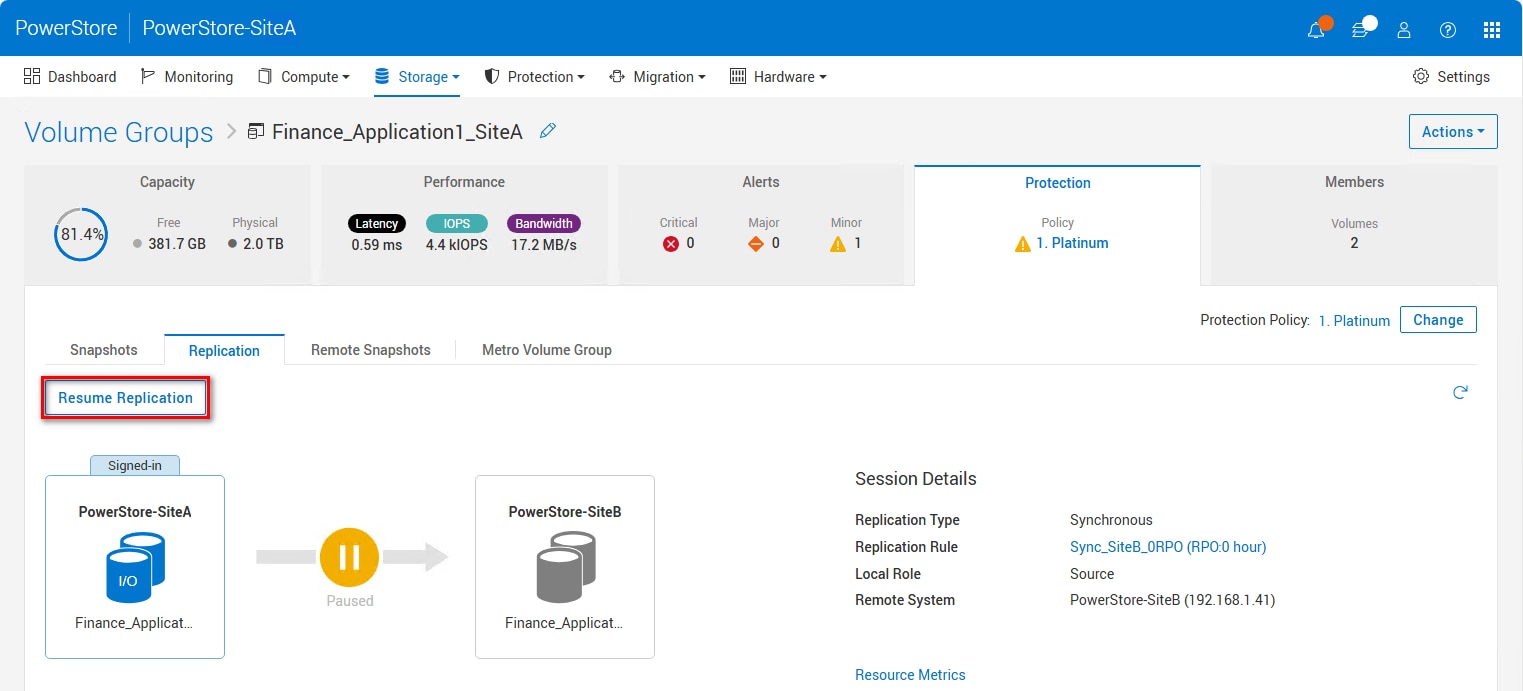Open 1. Platinum link in Protection card

tap(1072, 243)
